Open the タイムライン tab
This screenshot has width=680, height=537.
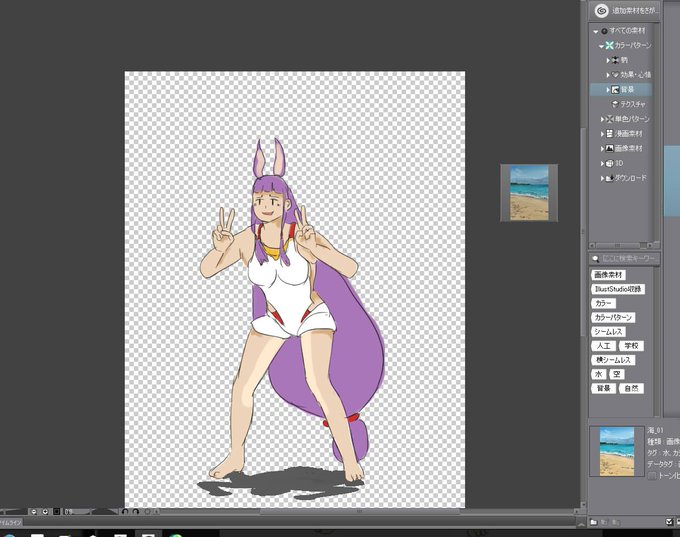point(10,523)
